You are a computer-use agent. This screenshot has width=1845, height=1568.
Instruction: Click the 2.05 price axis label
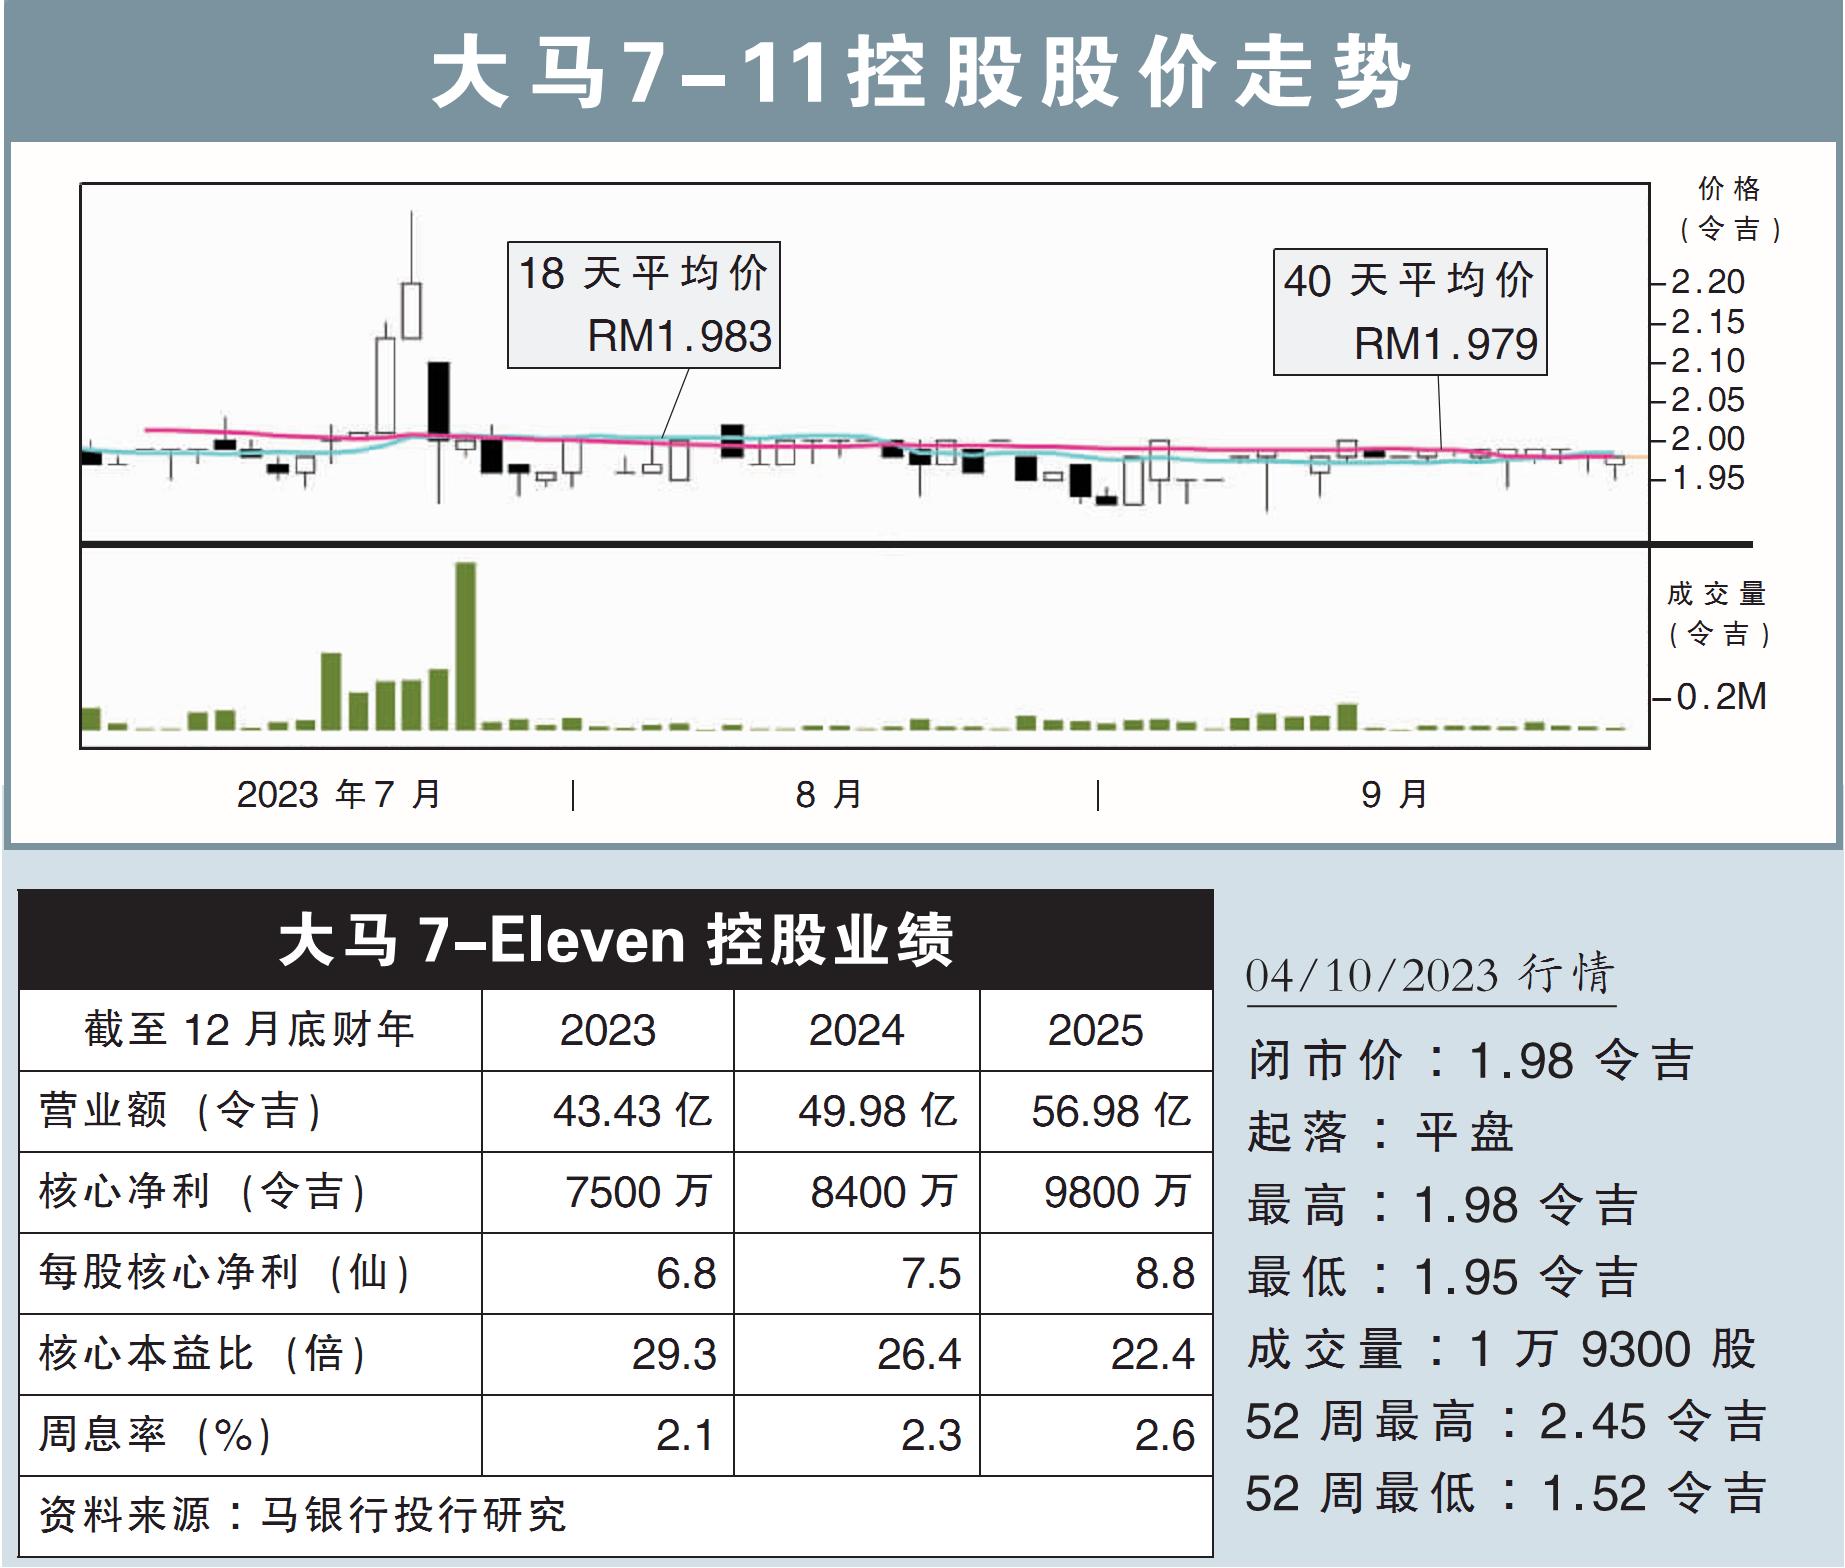[1707, 400]
